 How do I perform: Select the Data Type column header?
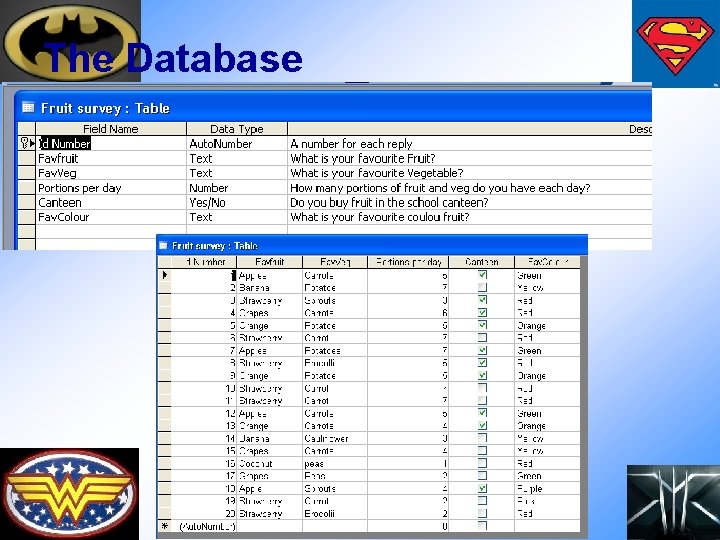coord(237,129)
